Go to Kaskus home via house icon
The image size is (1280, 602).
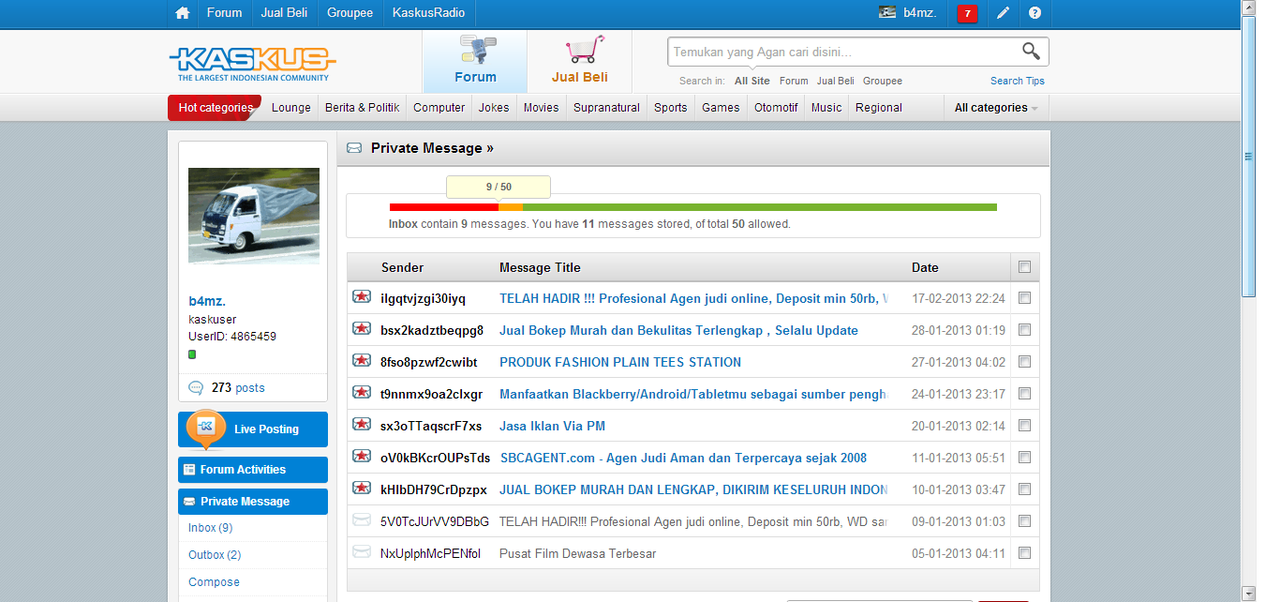(182, 13)
